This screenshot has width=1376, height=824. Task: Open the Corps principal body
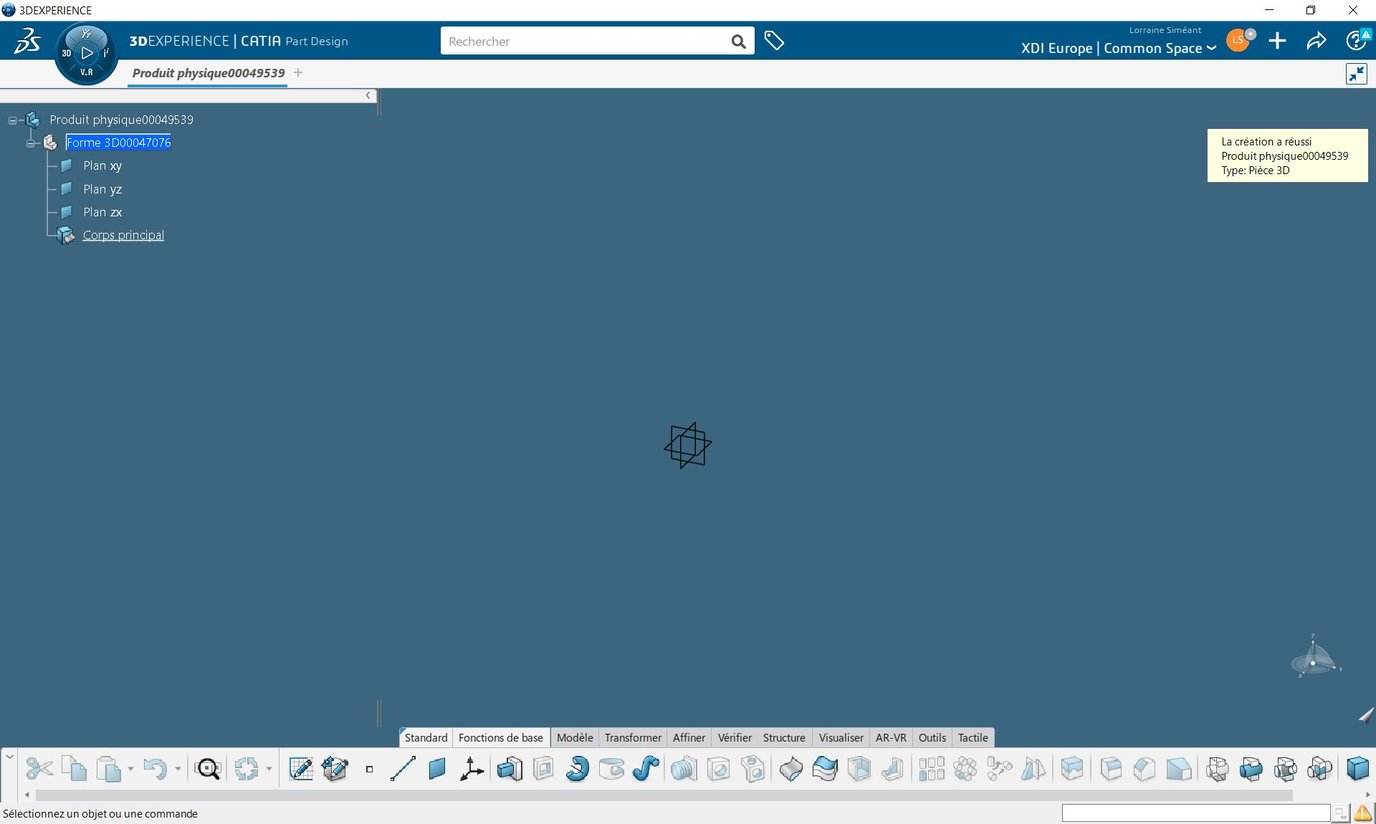click(123, 235)
